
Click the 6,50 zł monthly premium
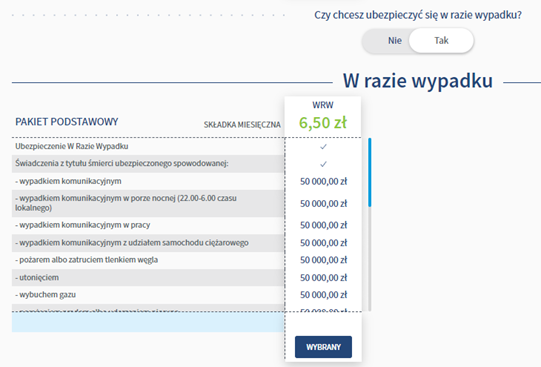pyautogui.click(x=323, y=123)
